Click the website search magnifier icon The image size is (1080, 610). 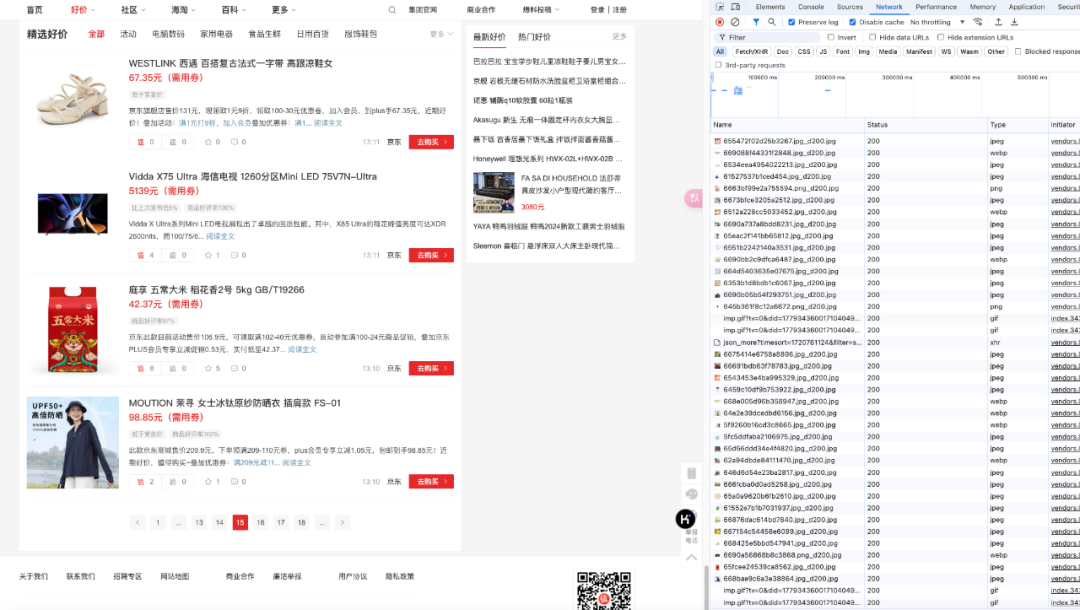point(392,10)
